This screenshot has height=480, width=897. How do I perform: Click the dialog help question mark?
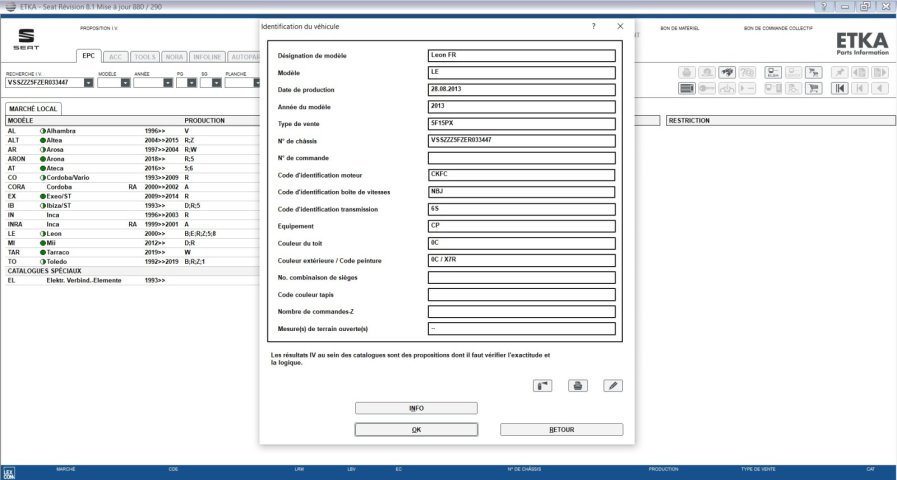coord(594,26)
